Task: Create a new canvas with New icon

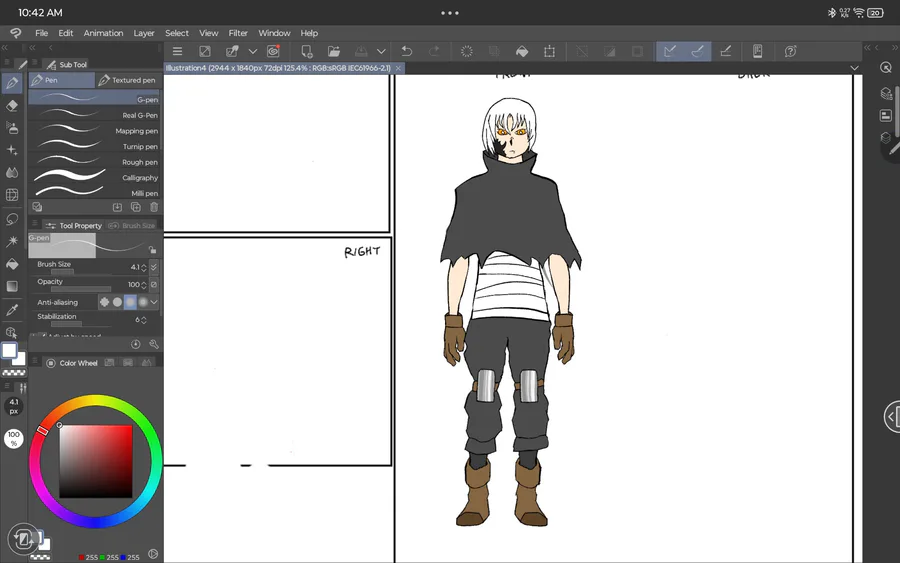Action: (x=307, y=52)
